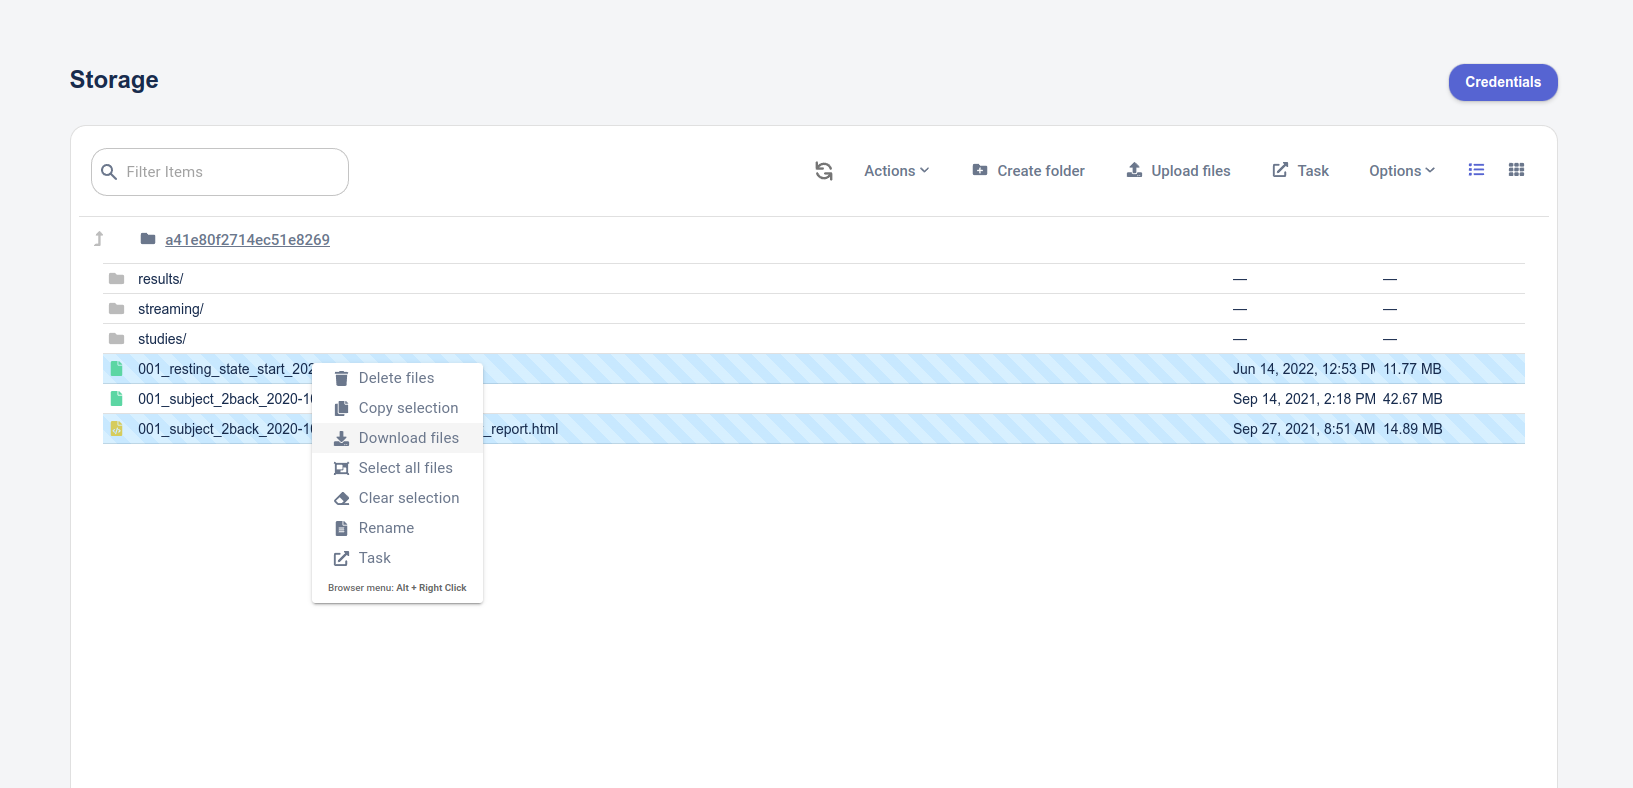This screenshot has height=788, width=1633.
Task: Select Download files in context menu
Action: 397,438
